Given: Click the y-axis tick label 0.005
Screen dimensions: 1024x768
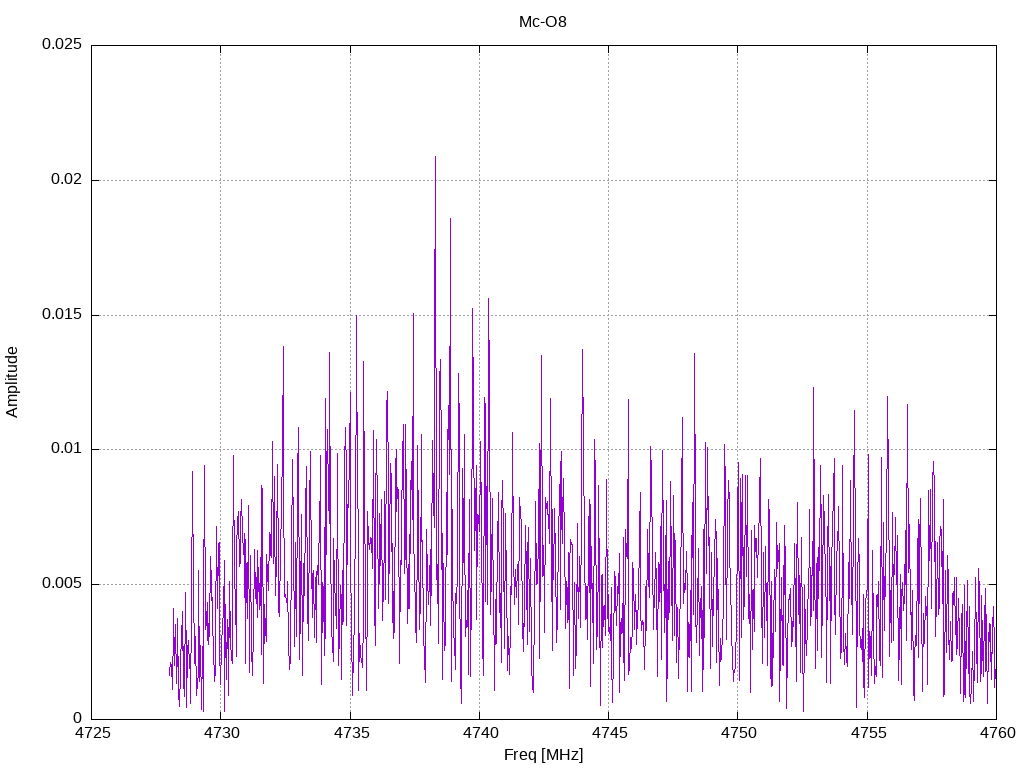Looking at the screenshot, I should [62, 583].
